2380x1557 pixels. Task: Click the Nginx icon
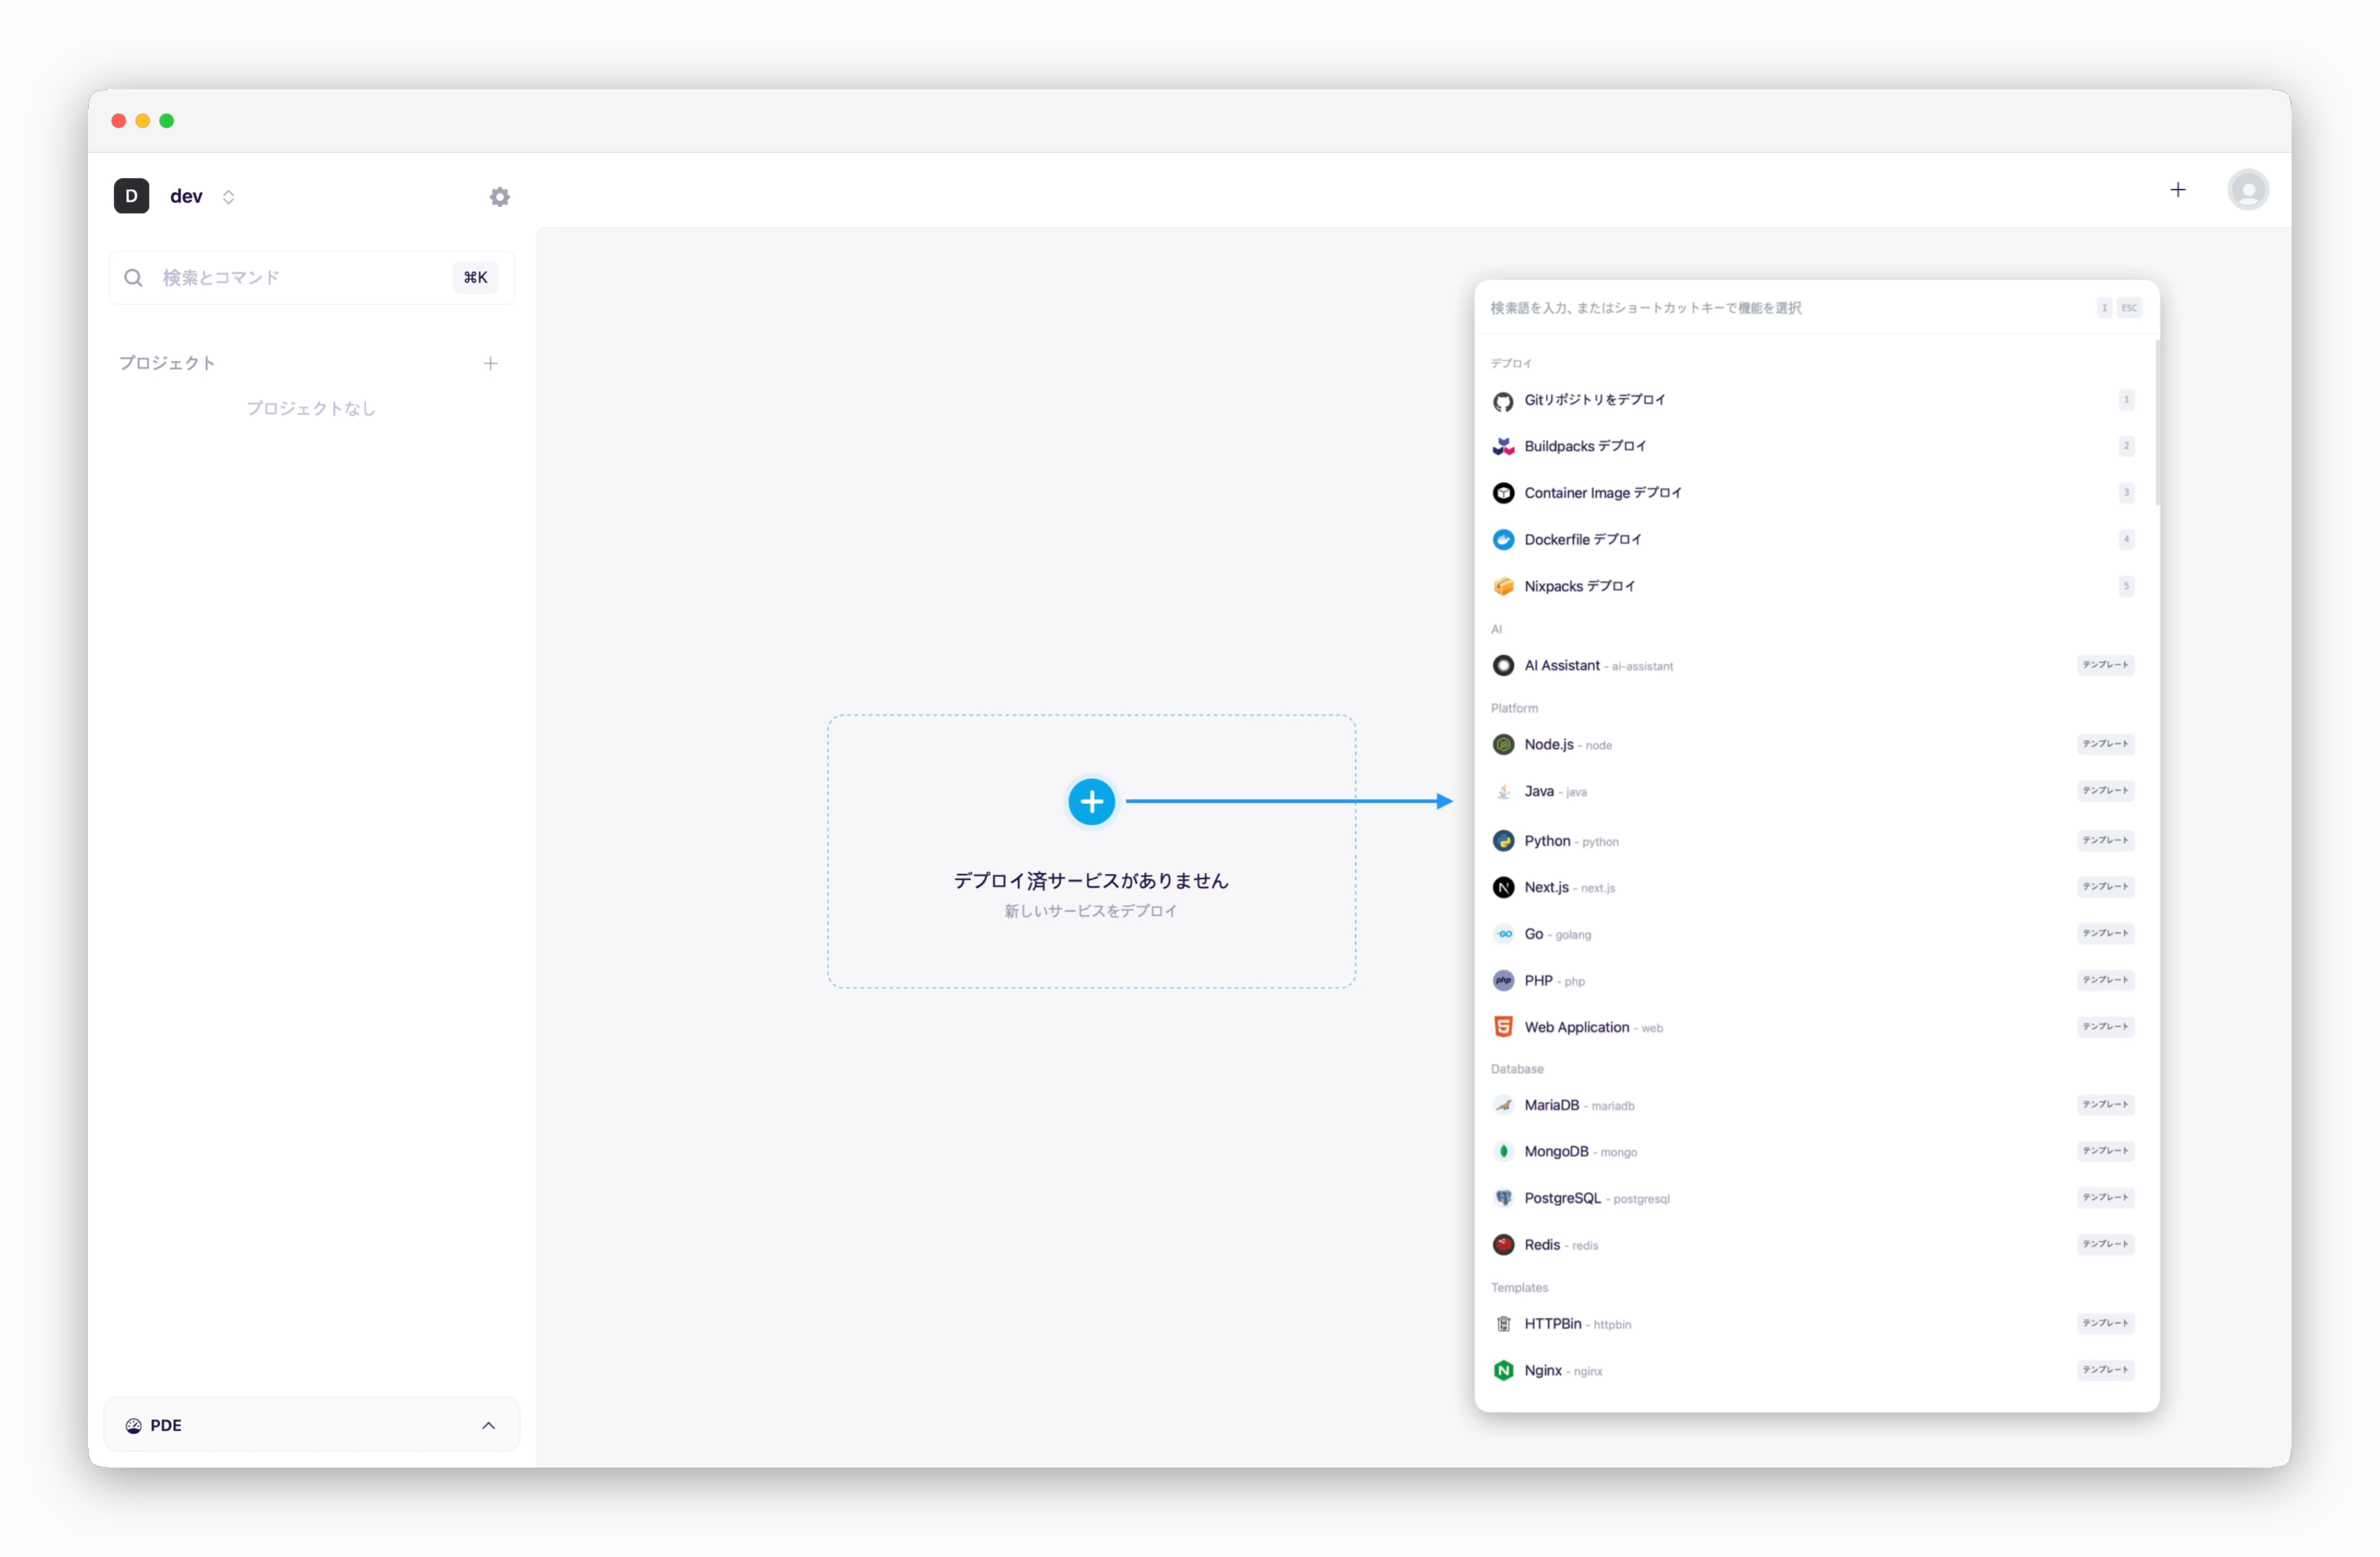(1503, 1371)
